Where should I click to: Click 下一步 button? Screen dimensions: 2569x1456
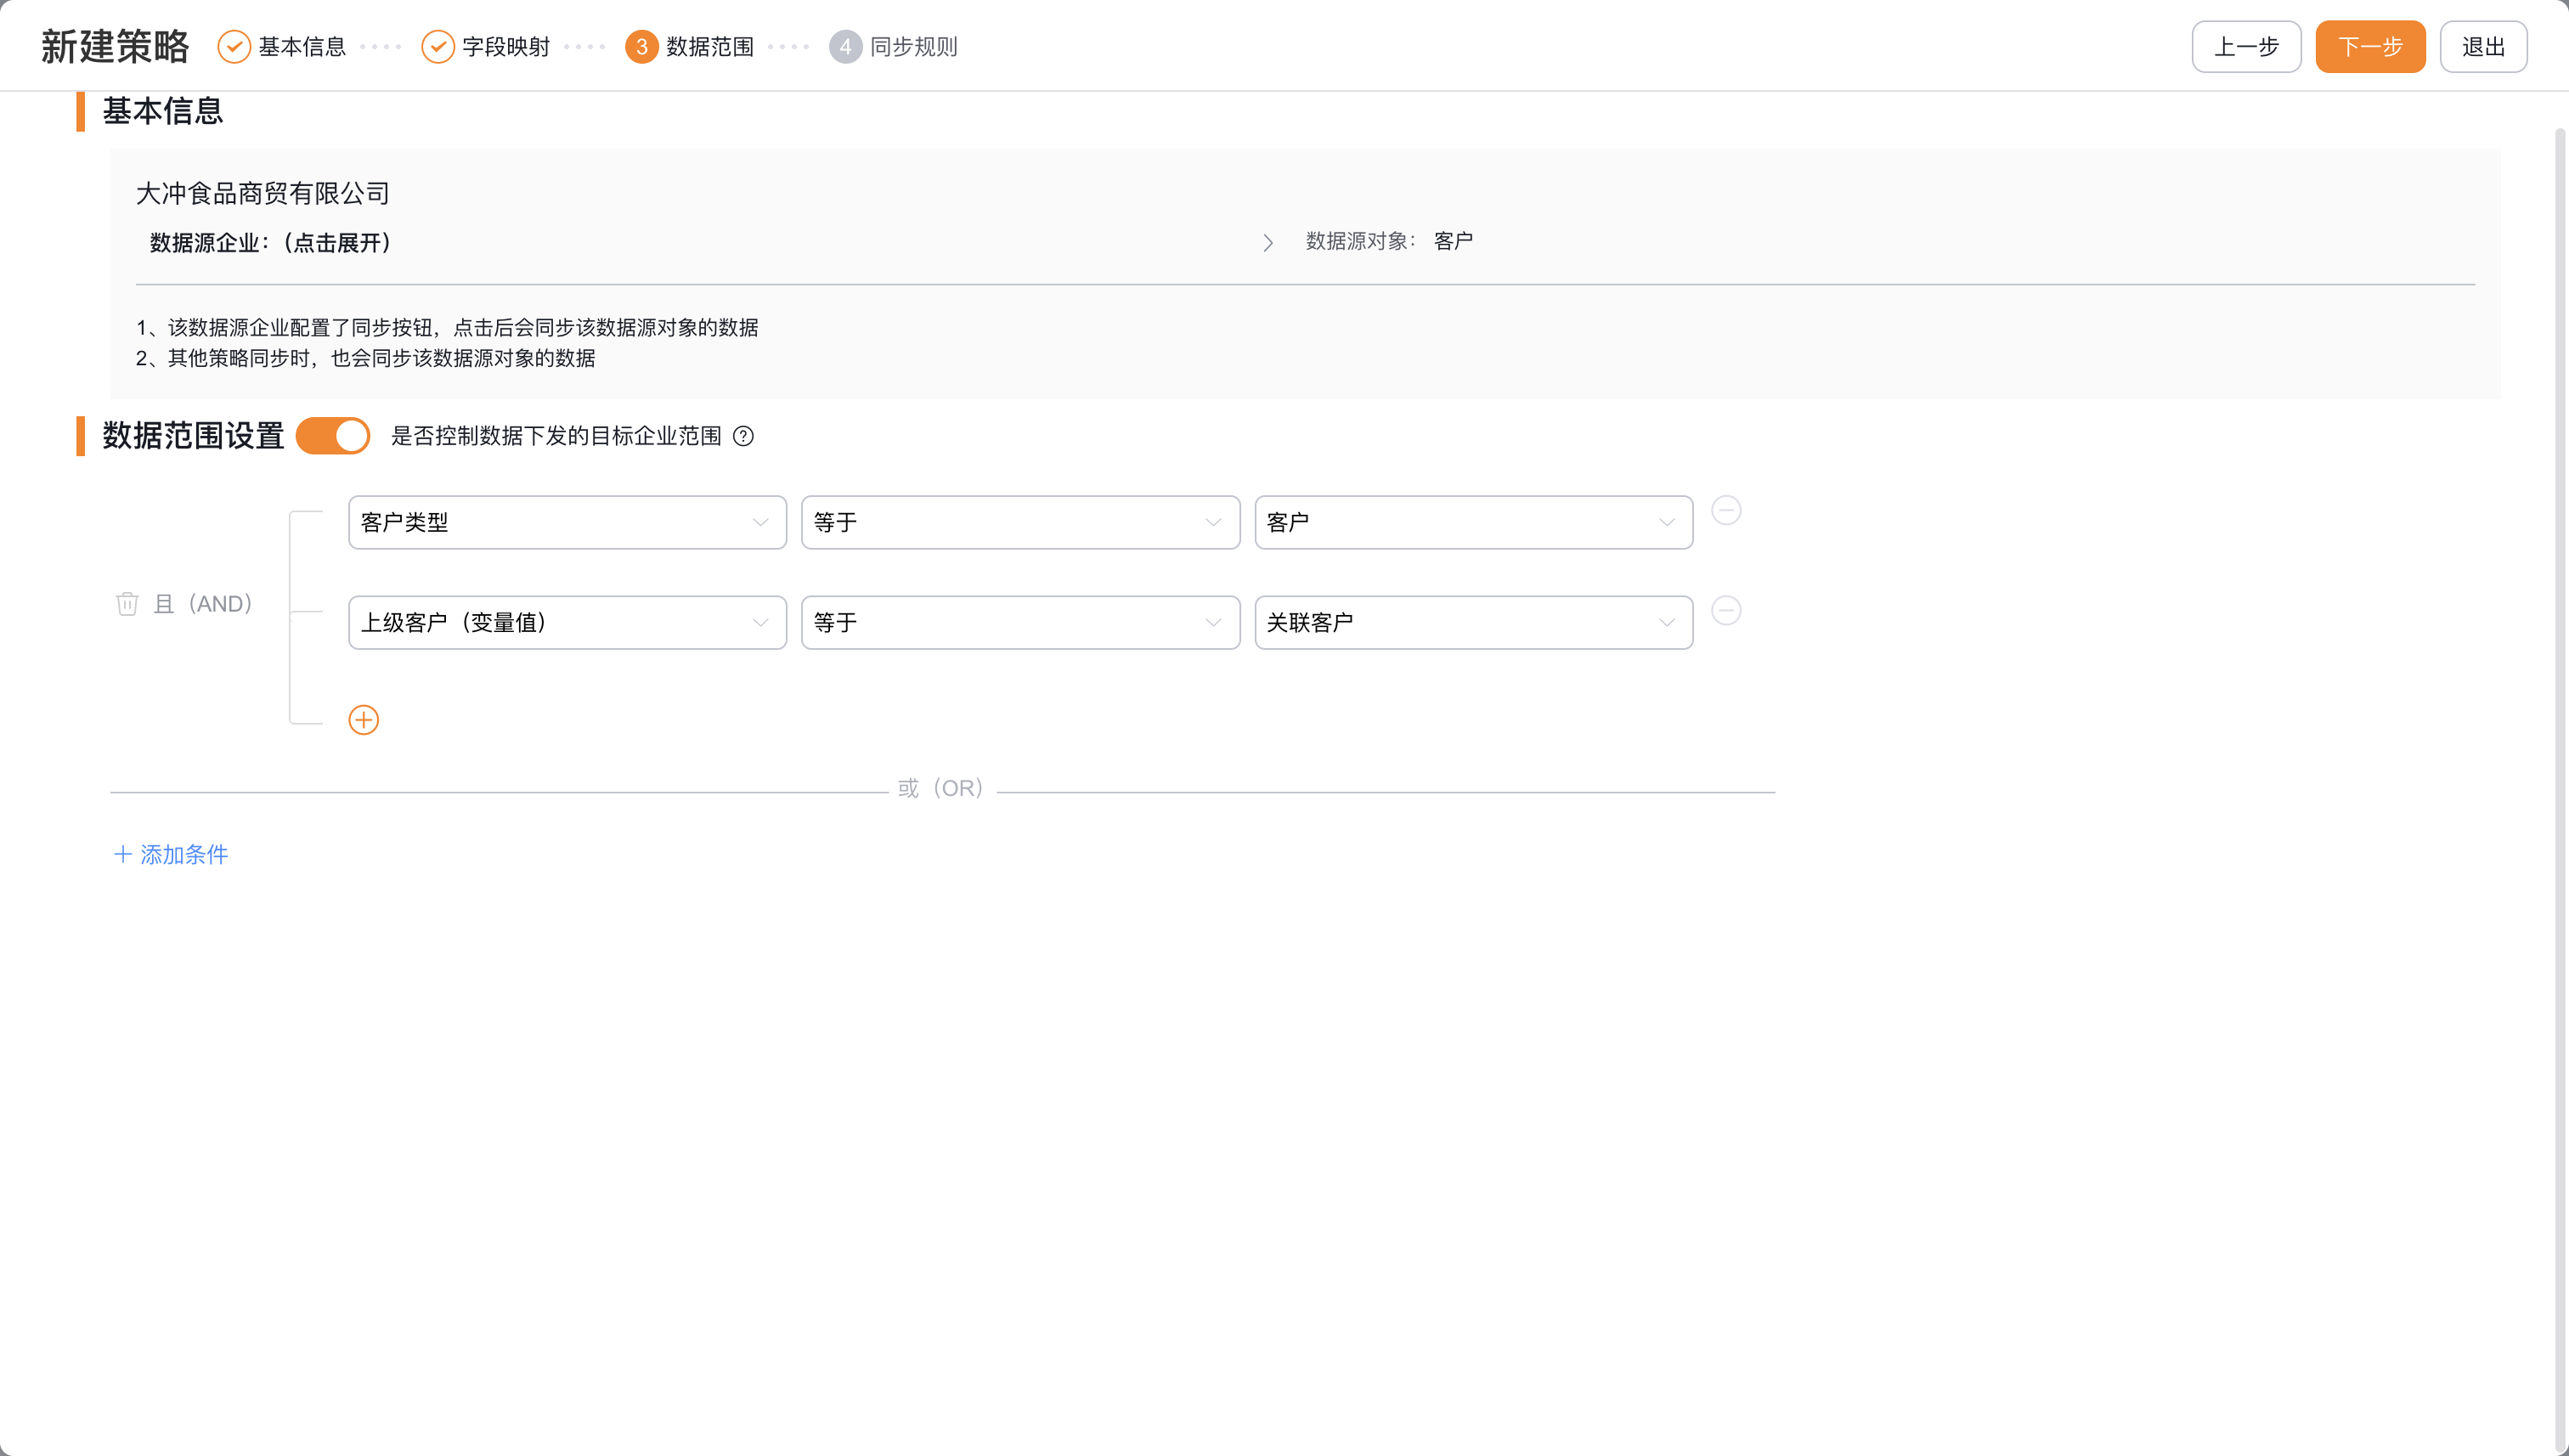coord(2370,47)
